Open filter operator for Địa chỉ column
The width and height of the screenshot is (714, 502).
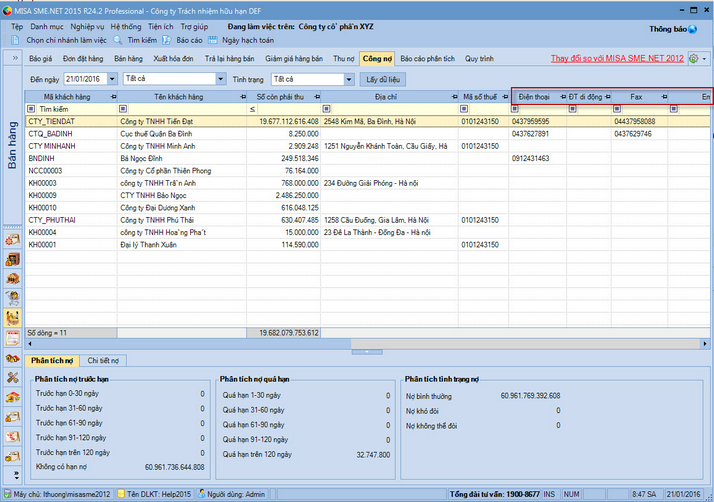click(326, 109)
